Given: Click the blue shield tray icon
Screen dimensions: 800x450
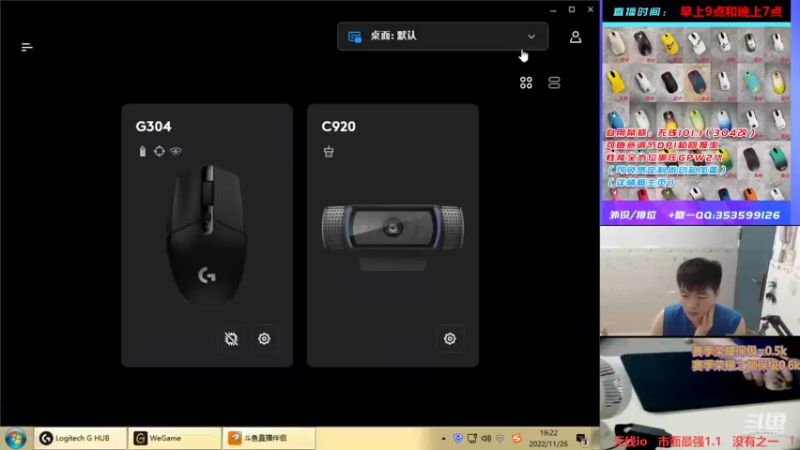Looking at the screenshot, I should (x=458, y=438).
